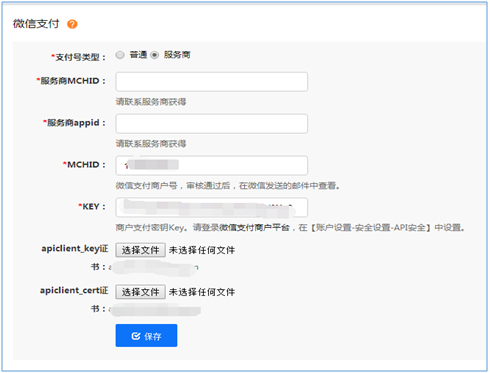Choose file for apiclient_key certificate
The image size is (490, 373).
[140, 250]
